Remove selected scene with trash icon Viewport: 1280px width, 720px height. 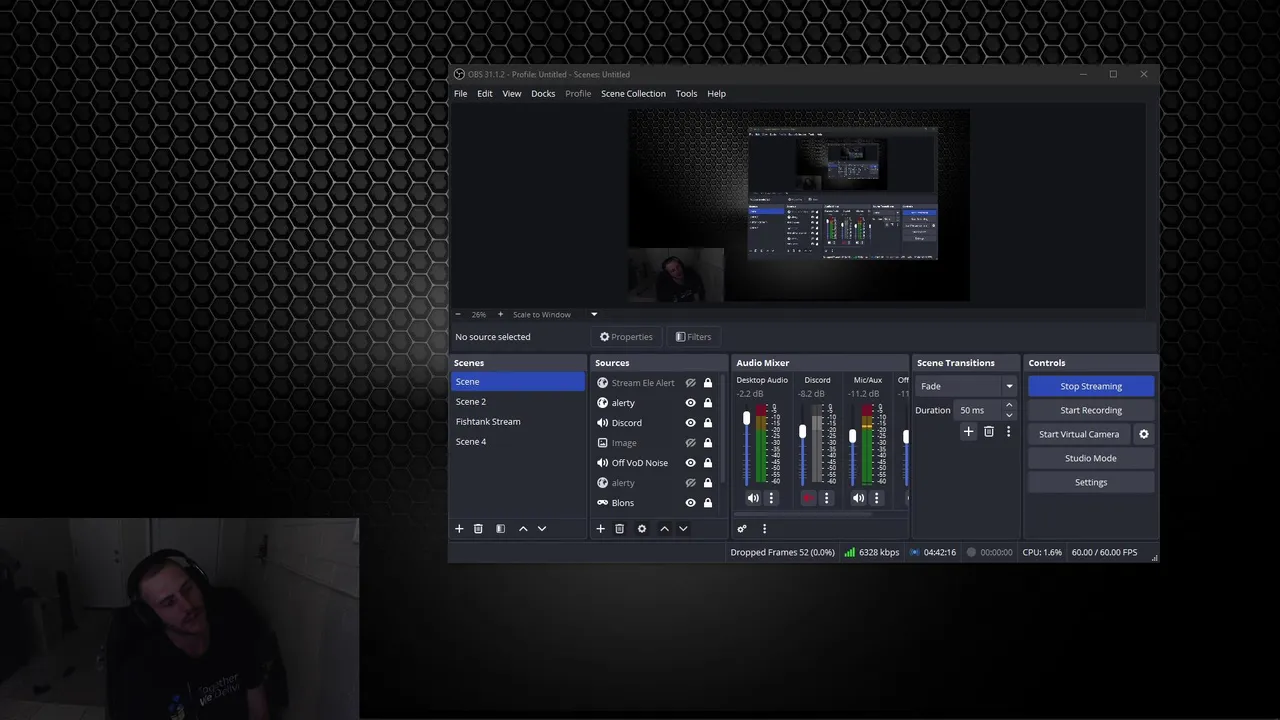click(478, 529)
